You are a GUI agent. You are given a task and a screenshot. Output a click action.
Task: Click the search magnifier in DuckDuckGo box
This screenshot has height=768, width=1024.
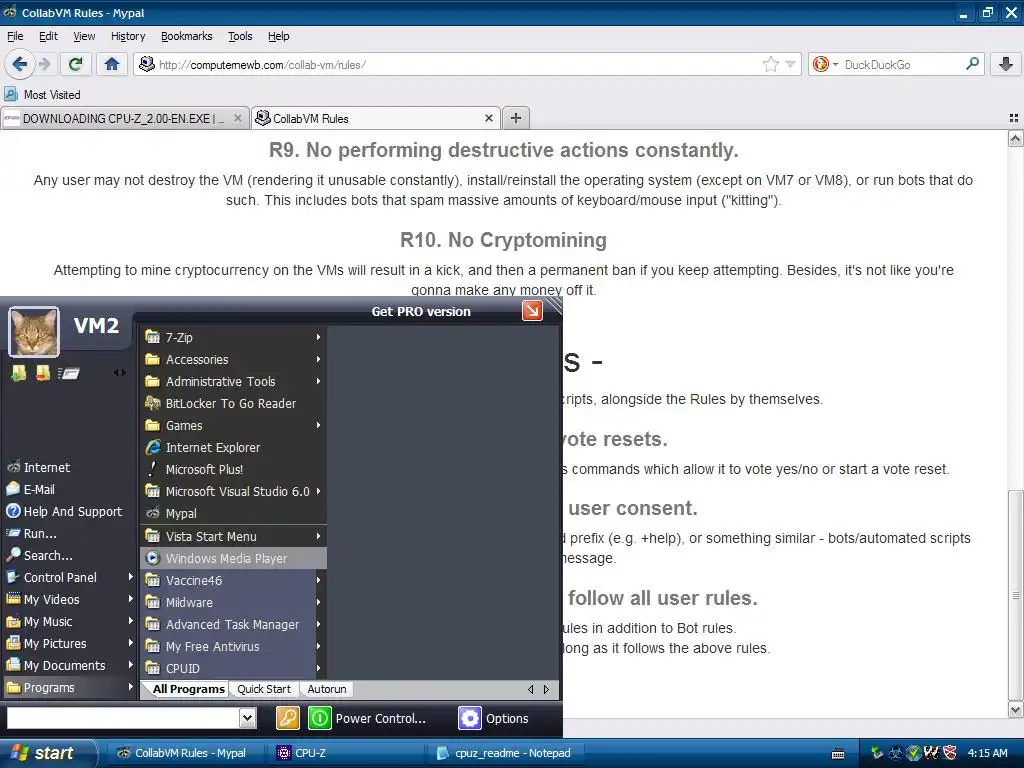(x=972, y=64)
